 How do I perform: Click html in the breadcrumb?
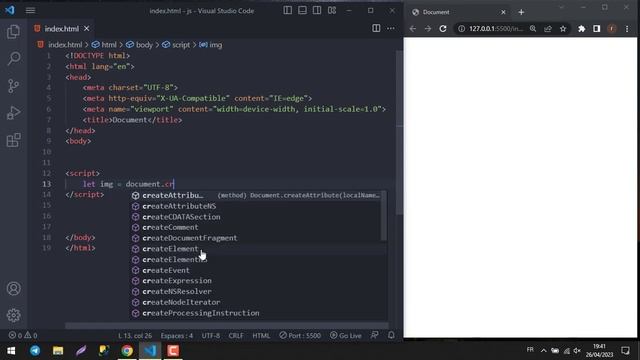coord(109,45)
